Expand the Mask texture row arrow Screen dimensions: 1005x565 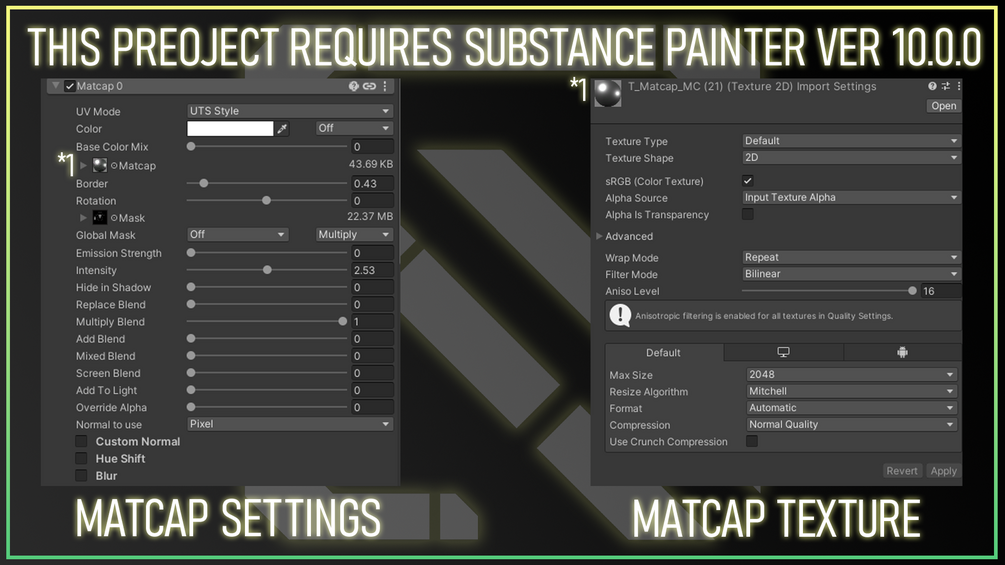coord(83,218)
